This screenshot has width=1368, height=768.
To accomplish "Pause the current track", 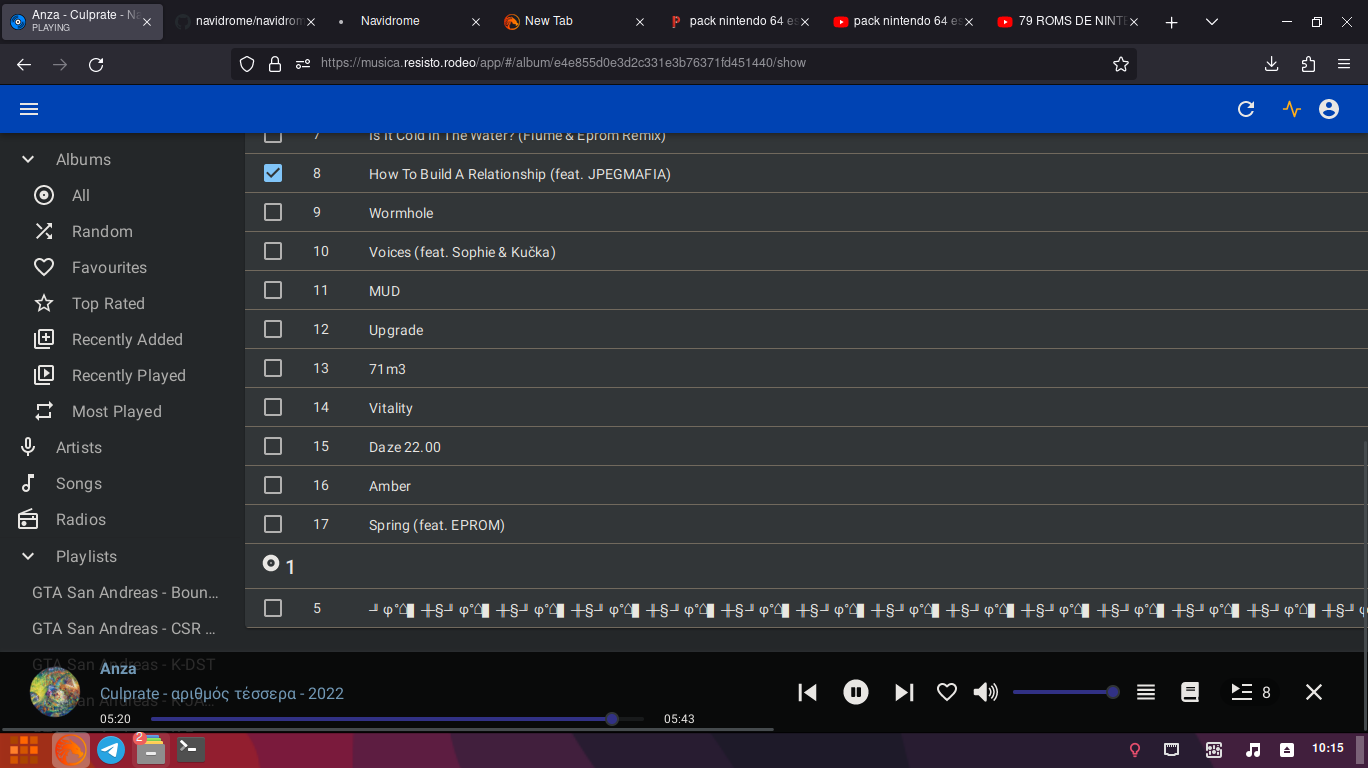I will [856, 691].
